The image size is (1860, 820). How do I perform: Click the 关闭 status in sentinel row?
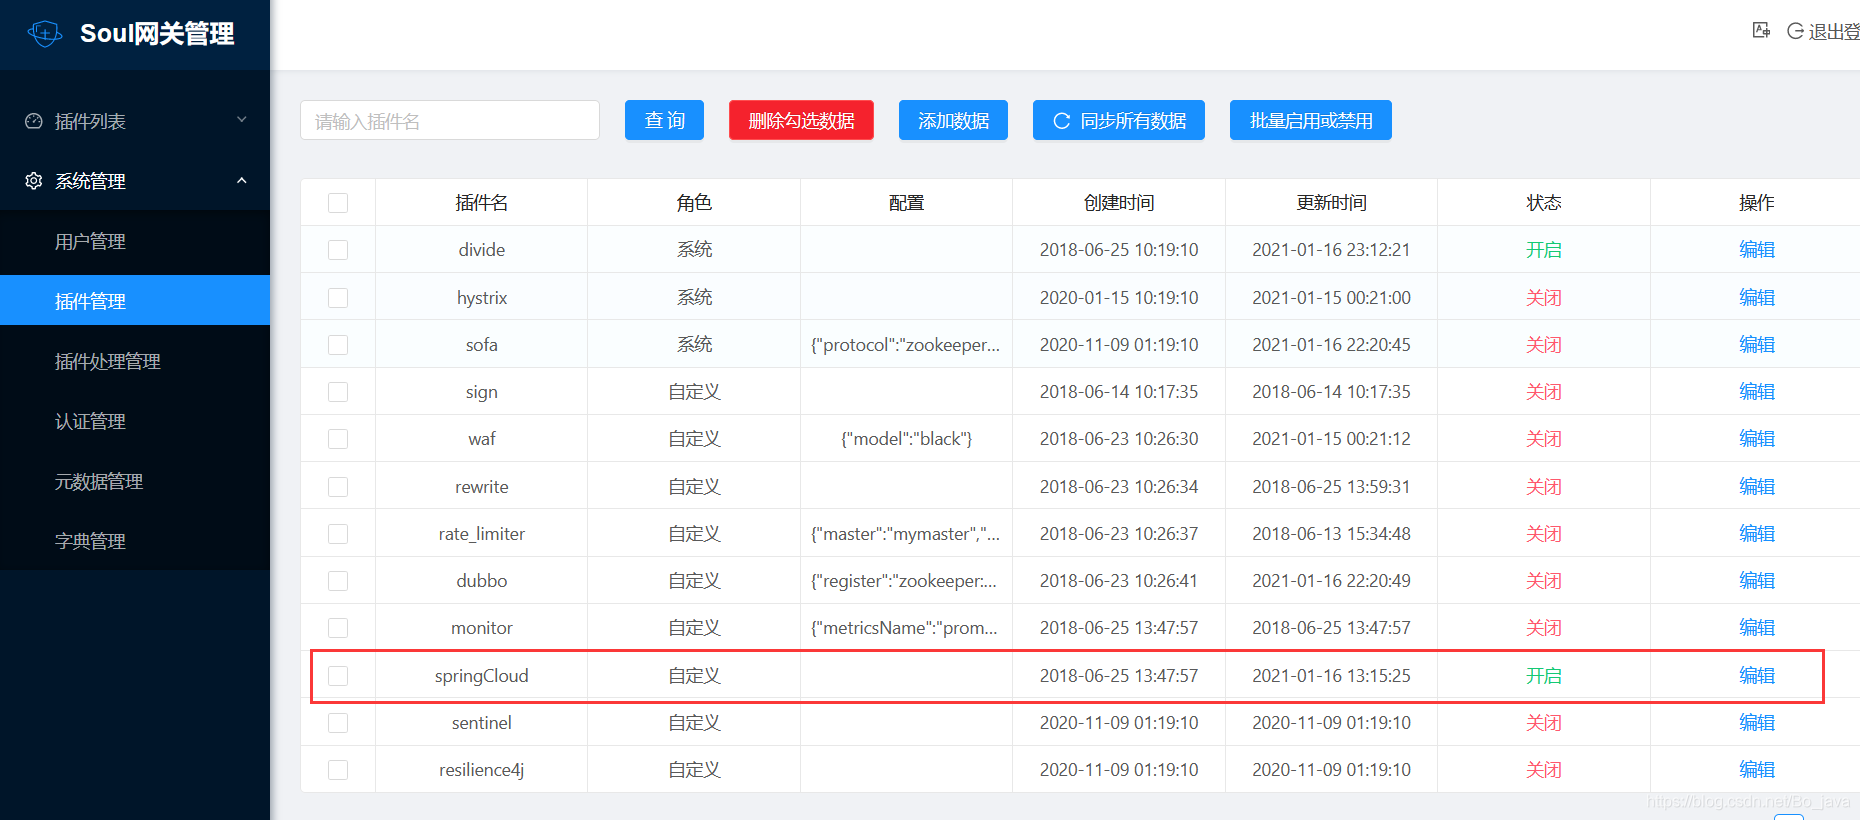1544,723
